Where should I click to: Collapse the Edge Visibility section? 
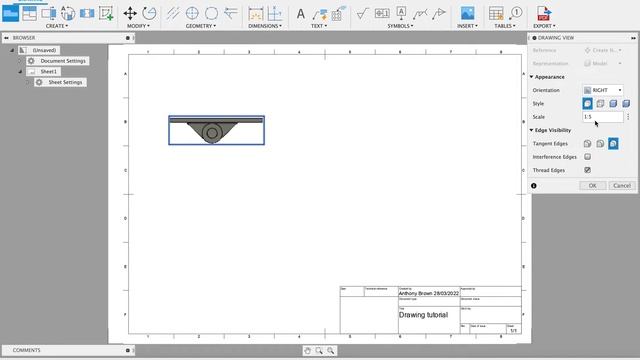pyautogui.click(x=531, y=130)
